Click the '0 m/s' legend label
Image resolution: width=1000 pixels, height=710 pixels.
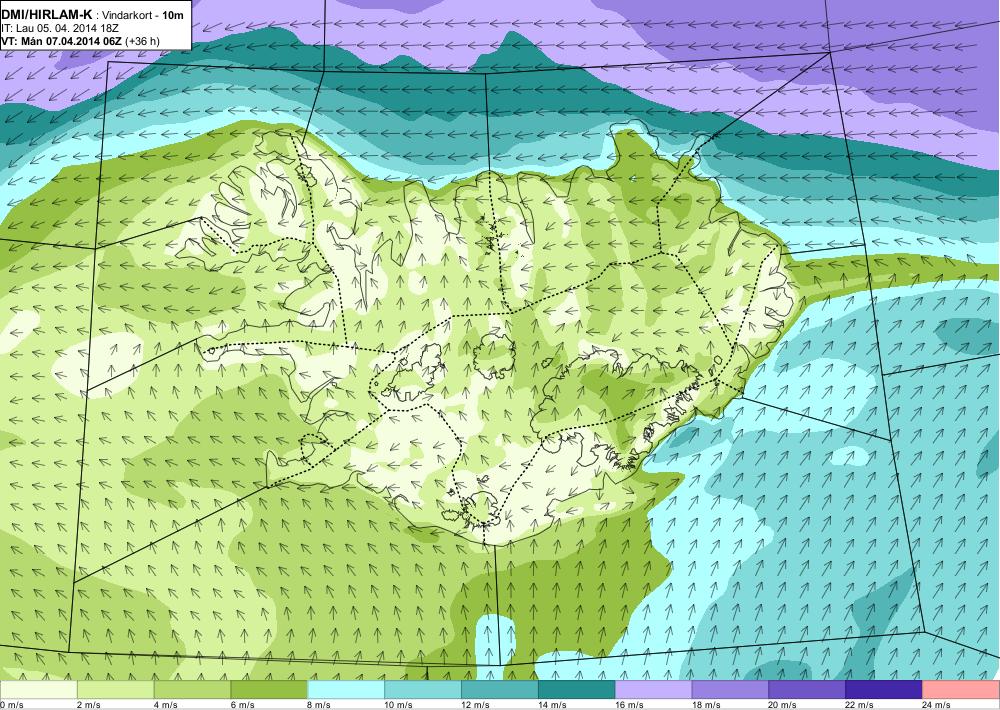[x=12, y=705]
